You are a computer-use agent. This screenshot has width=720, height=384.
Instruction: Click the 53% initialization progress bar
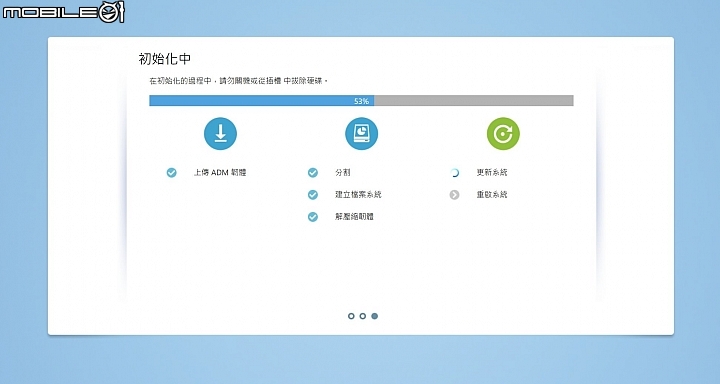tap(361, 101)
